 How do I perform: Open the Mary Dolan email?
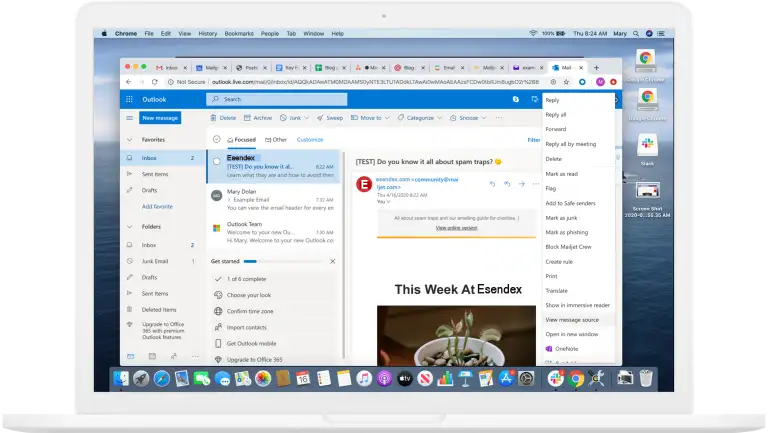[x=274, y=200]
